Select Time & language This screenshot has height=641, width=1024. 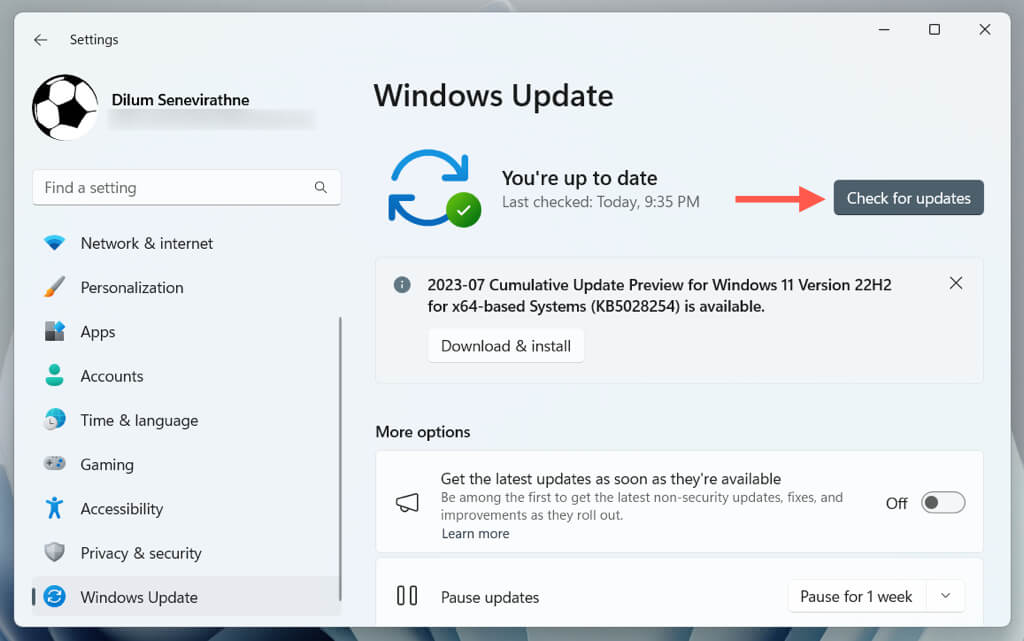click(139, 421)
